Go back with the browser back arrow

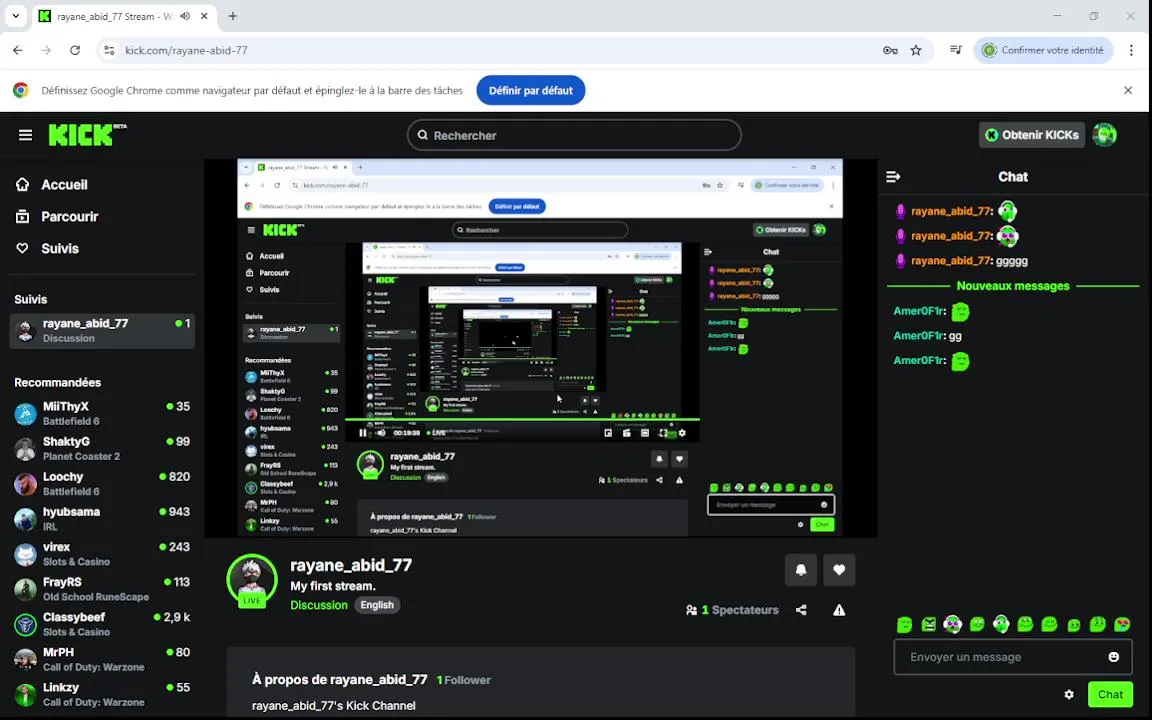tap(18, 51)
